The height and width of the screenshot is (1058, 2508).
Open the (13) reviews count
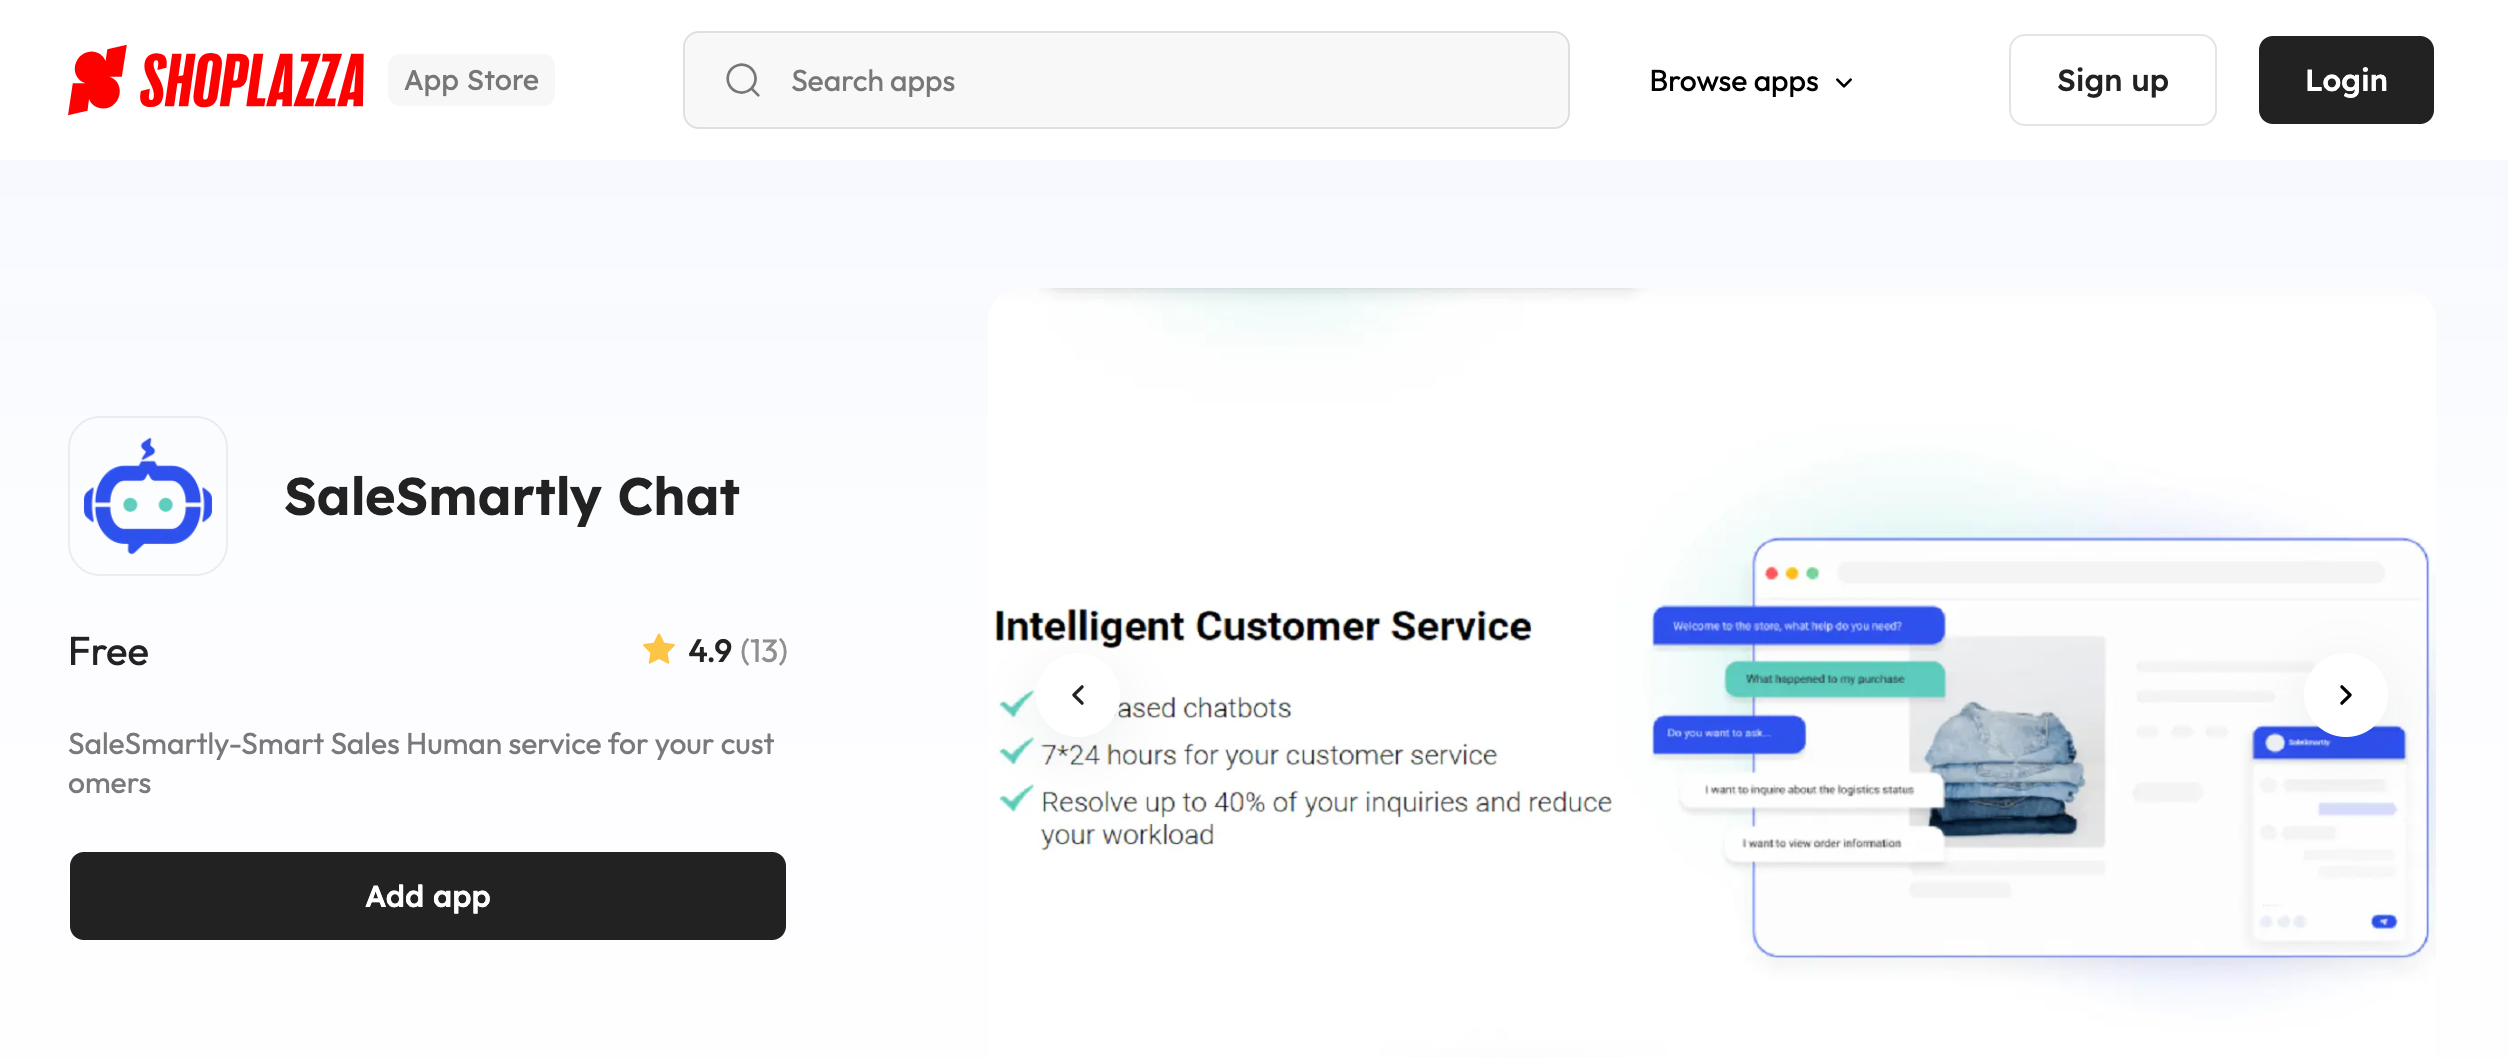point(764,651)
